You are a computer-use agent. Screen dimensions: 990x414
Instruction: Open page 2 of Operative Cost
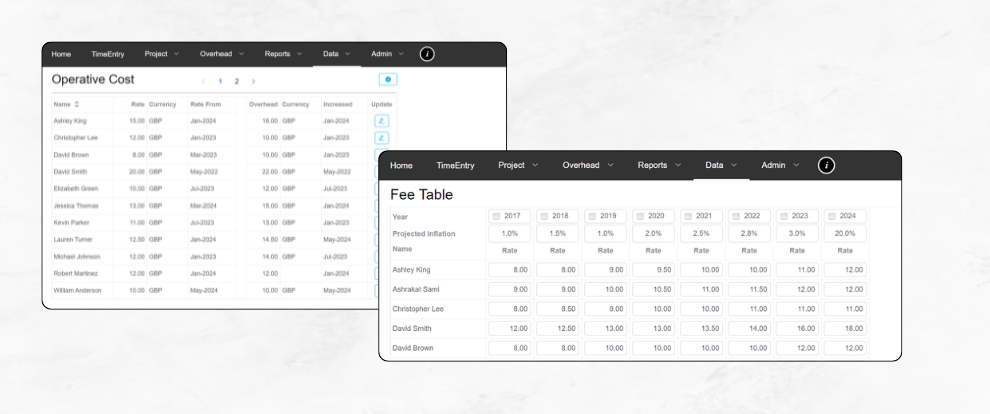point(236,81)
